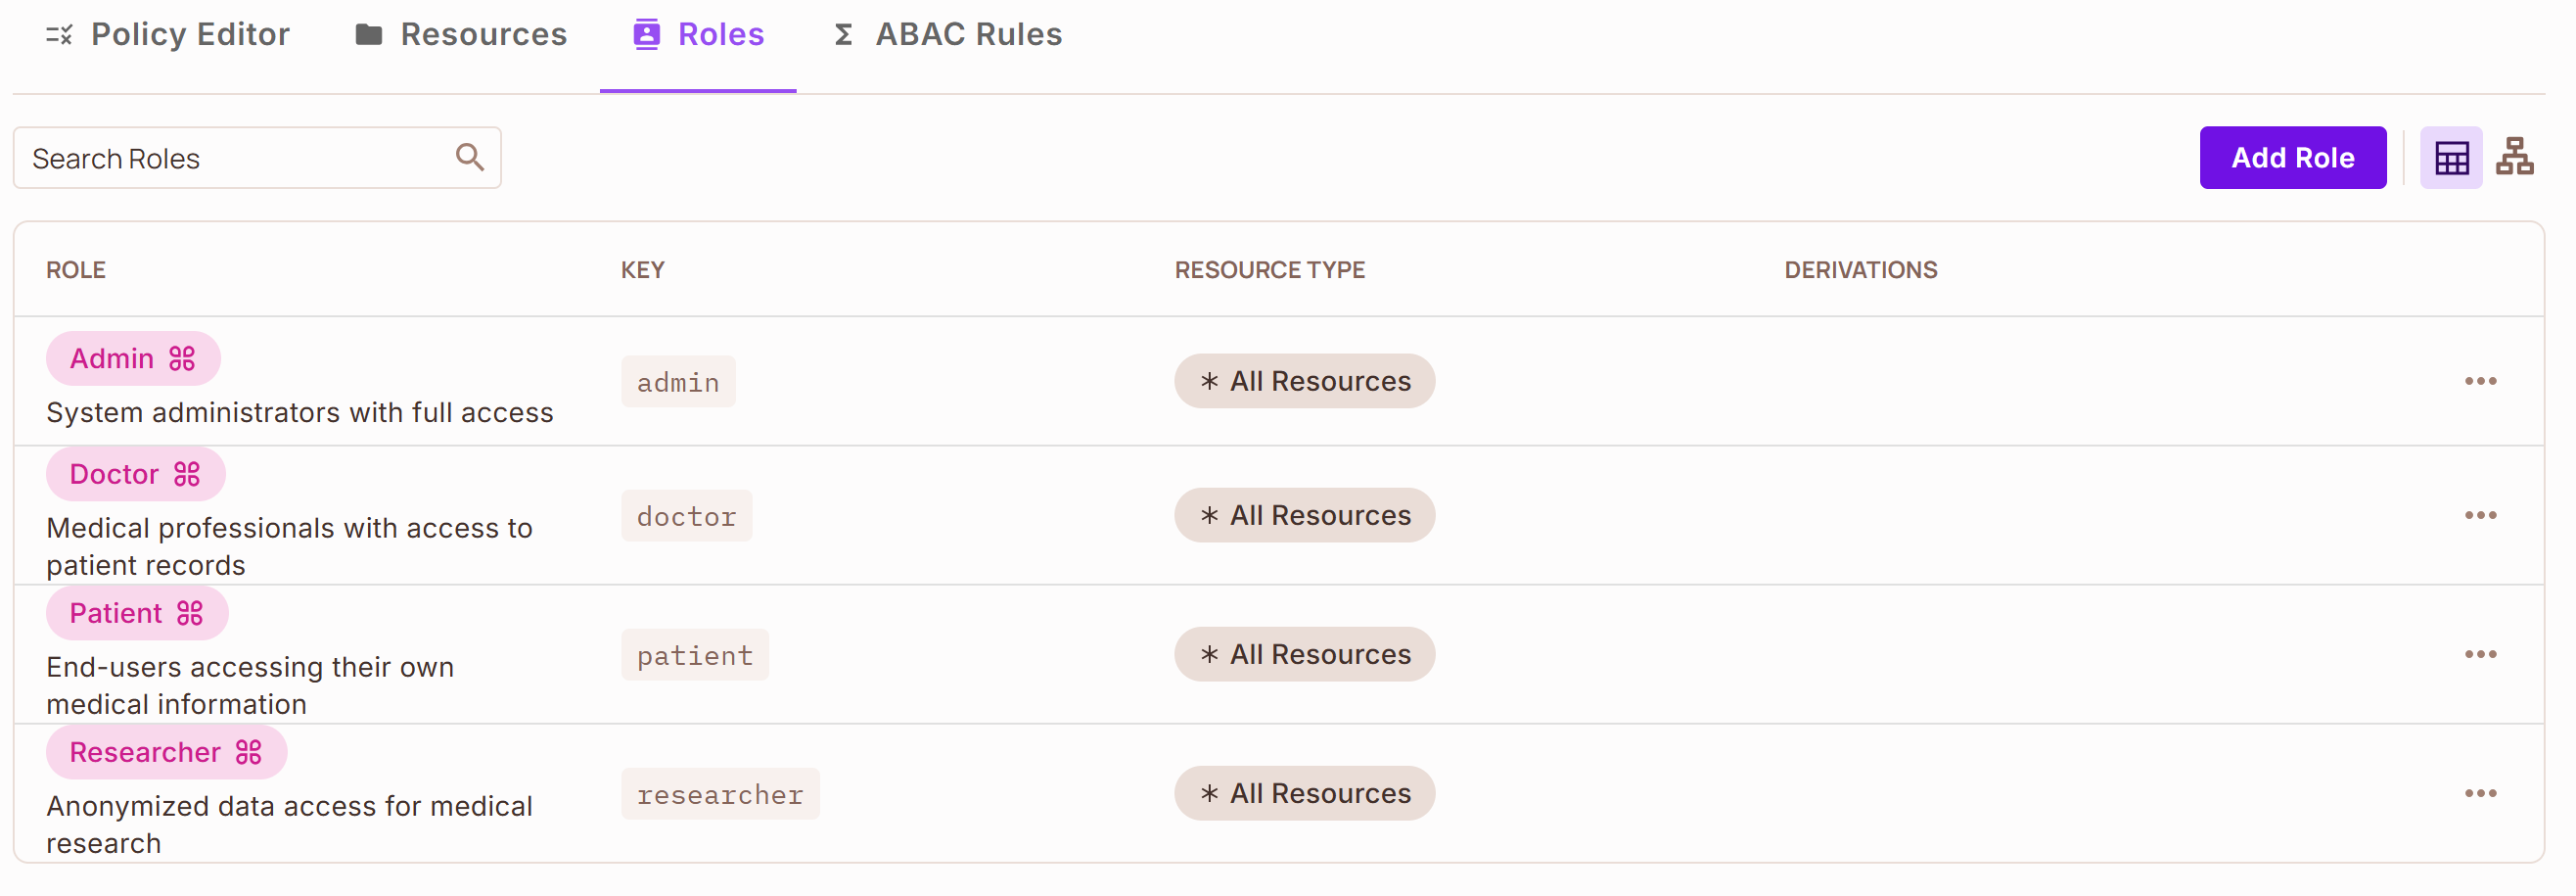
Task: Switch to the Resources tab
Action: coord(461,34)
